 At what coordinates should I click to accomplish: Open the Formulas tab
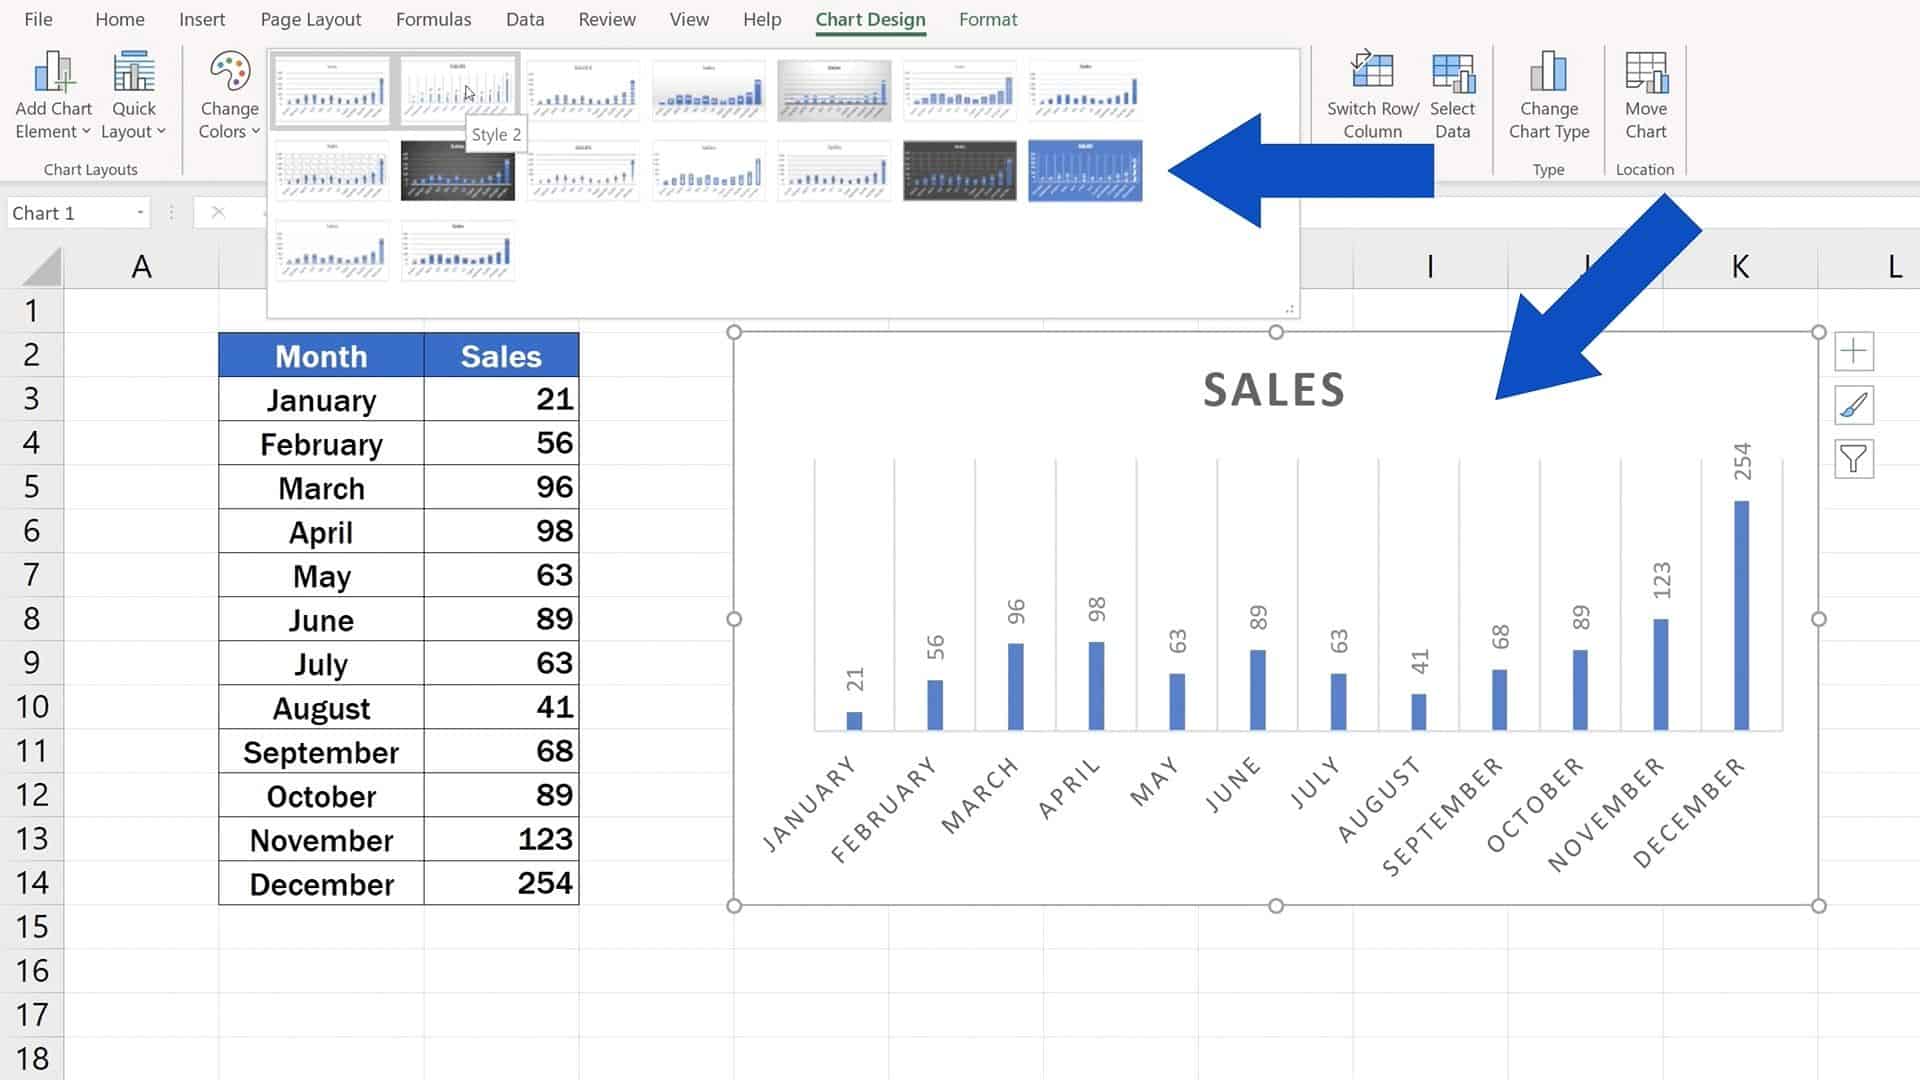tap(433, 19)
